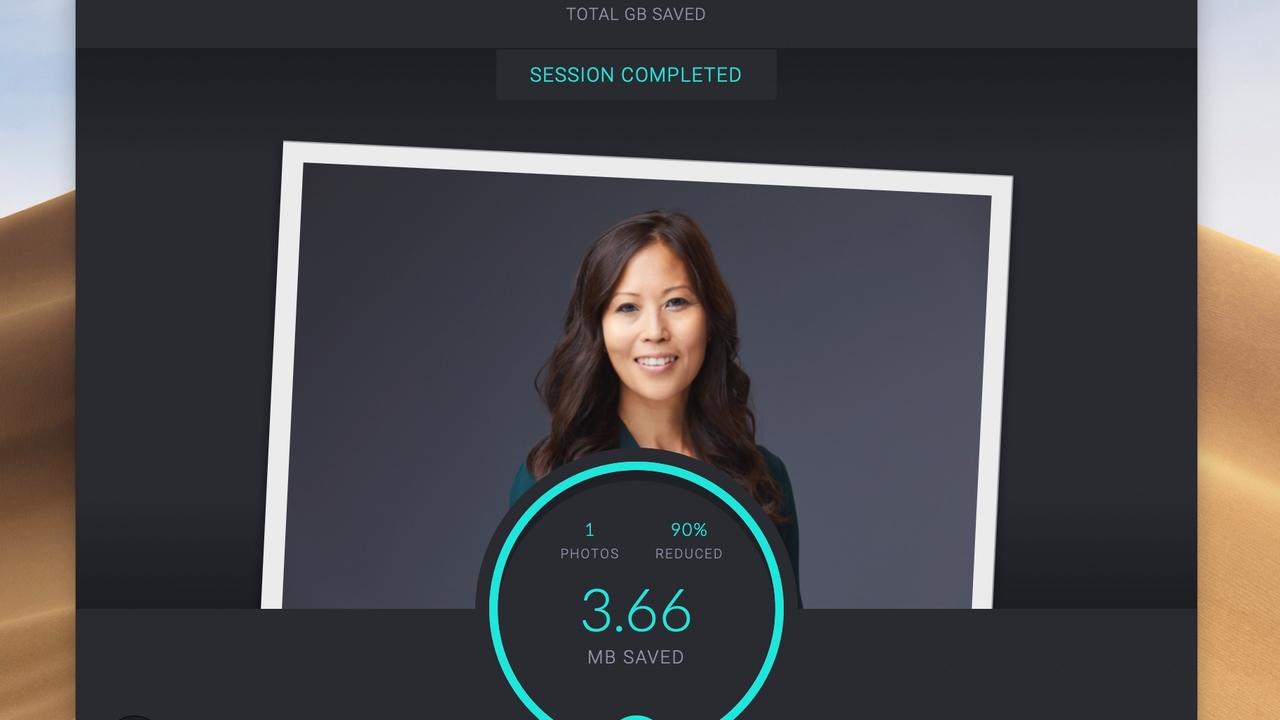Click the empty dark area right of the photo
The height and width of the screenshot is (720, 1280).
pos(1100,350)
